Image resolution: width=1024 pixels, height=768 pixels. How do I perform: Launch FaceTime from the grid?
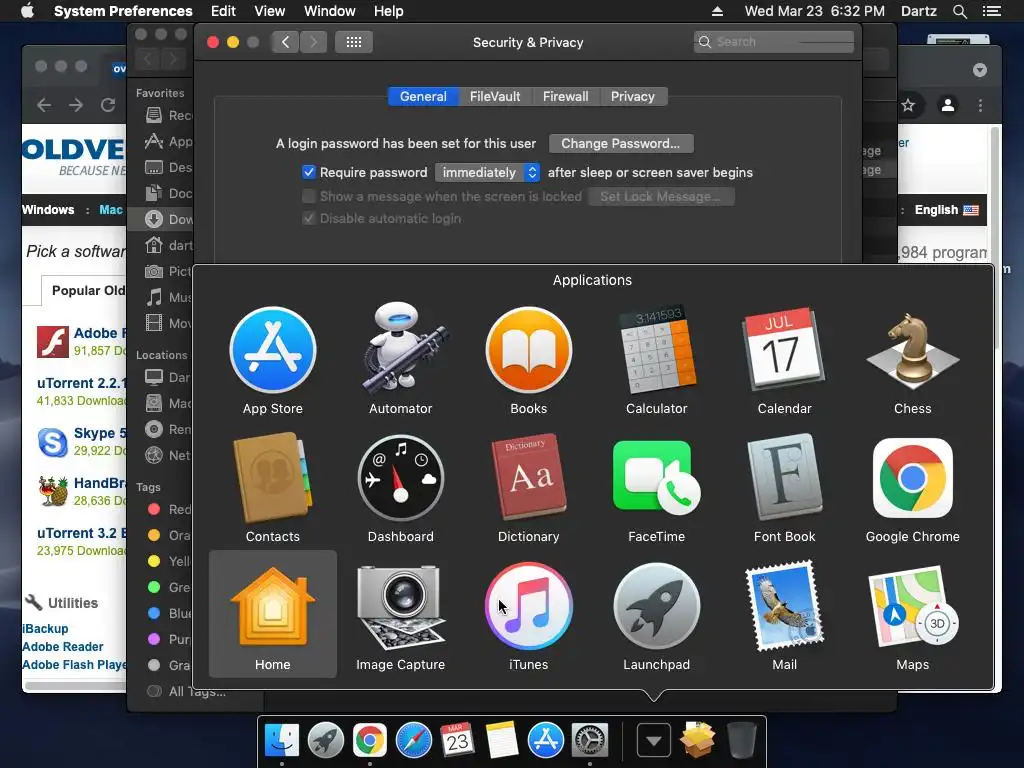(x=656, y=478)
